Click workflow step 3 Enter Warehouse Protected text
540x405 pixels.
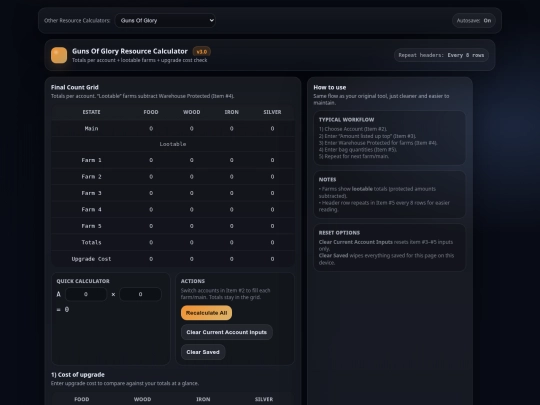[378, 143]
